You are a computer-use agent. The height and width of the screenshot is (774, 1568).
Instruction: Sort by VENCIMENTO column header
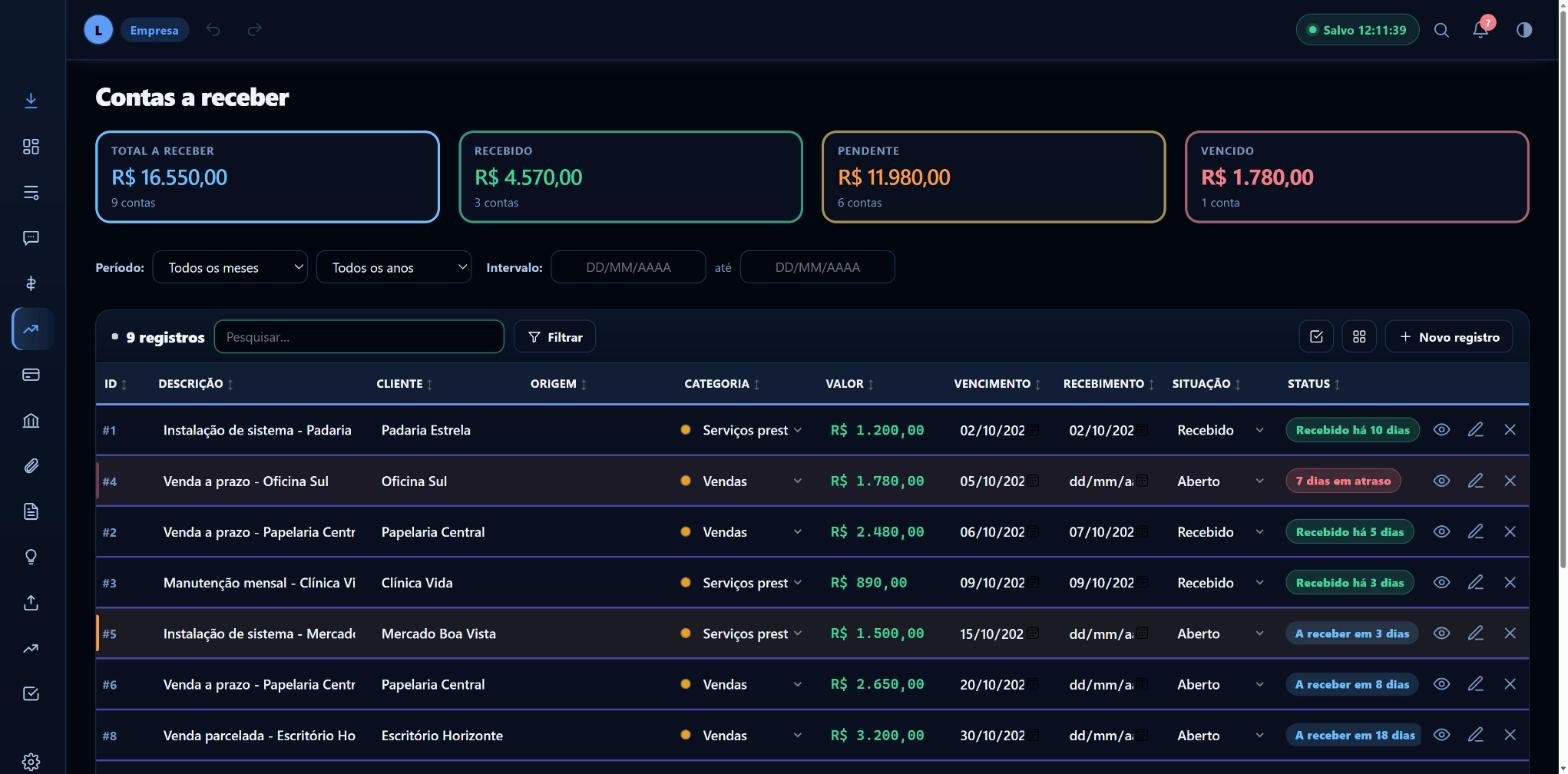click(997, 384)
